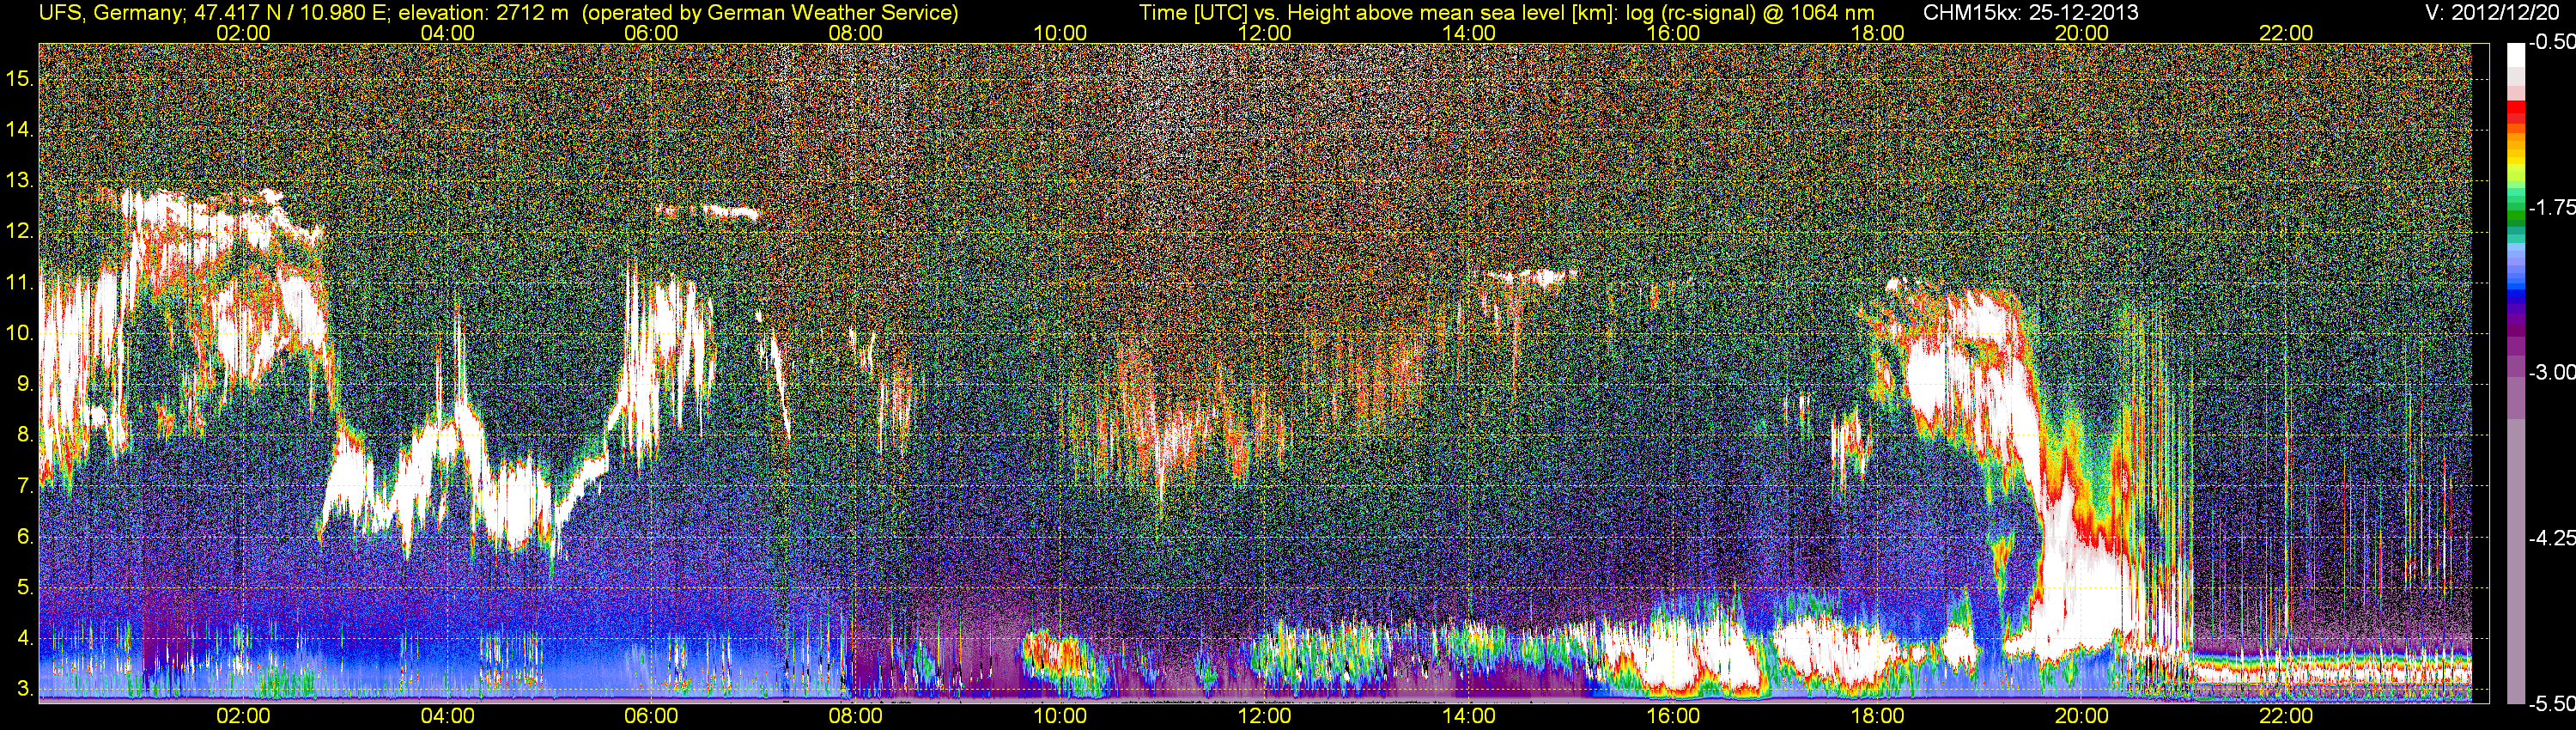This screenshot has width=2576, height=730.
Task: Click the '10:00' tick on the upper time axis
Action: point(1060,33)
